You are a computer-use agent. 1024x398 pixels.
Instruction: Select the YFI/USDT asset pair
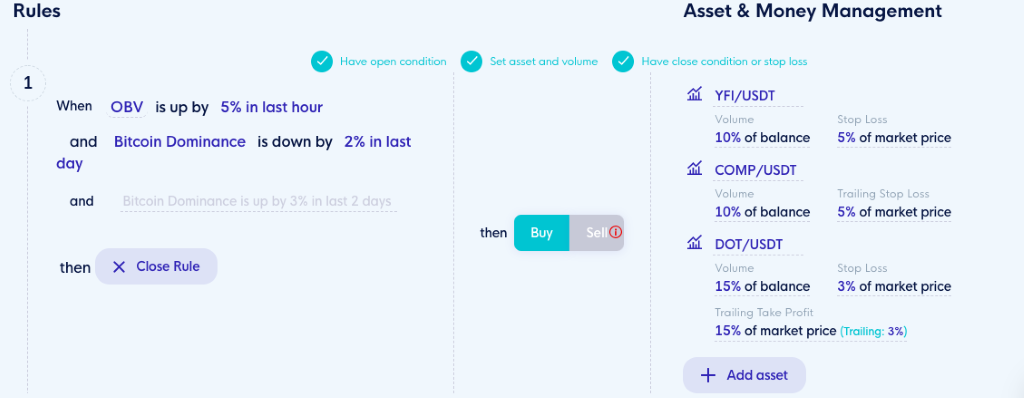tap(744, 96)
